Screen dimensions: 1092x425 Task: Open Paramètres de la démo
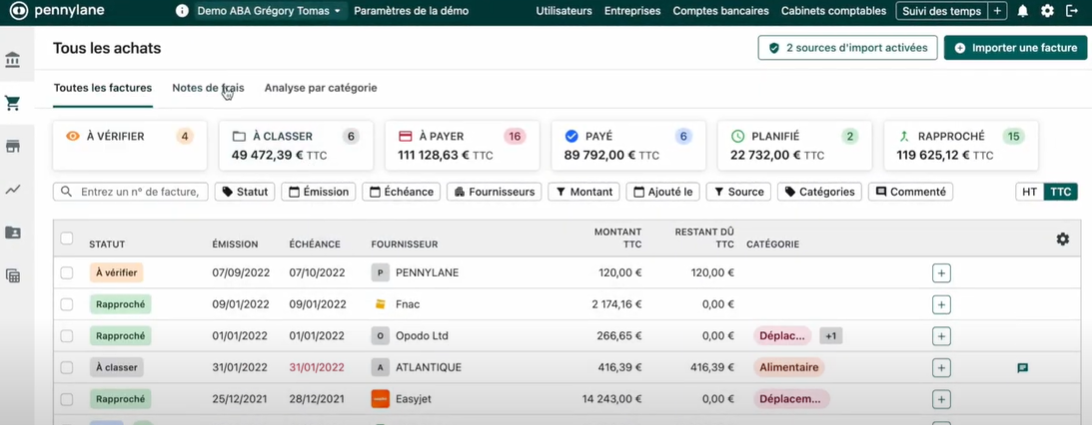click(411, 11)
